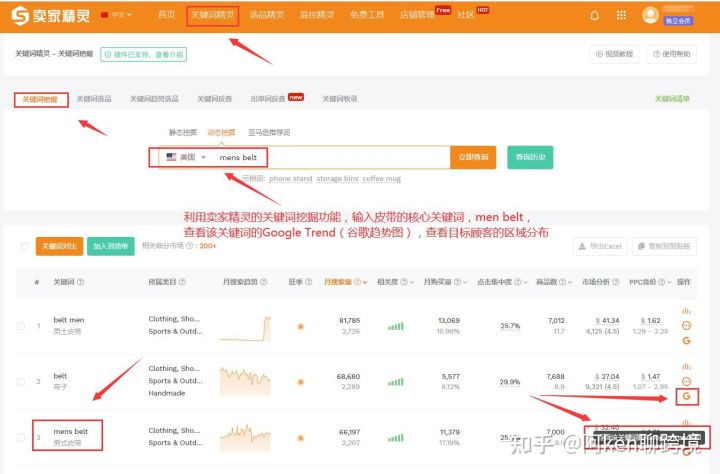Switch to 关键词挖掘 tab
The width and height of the screenshot is (720, 474).
[40, 99]
